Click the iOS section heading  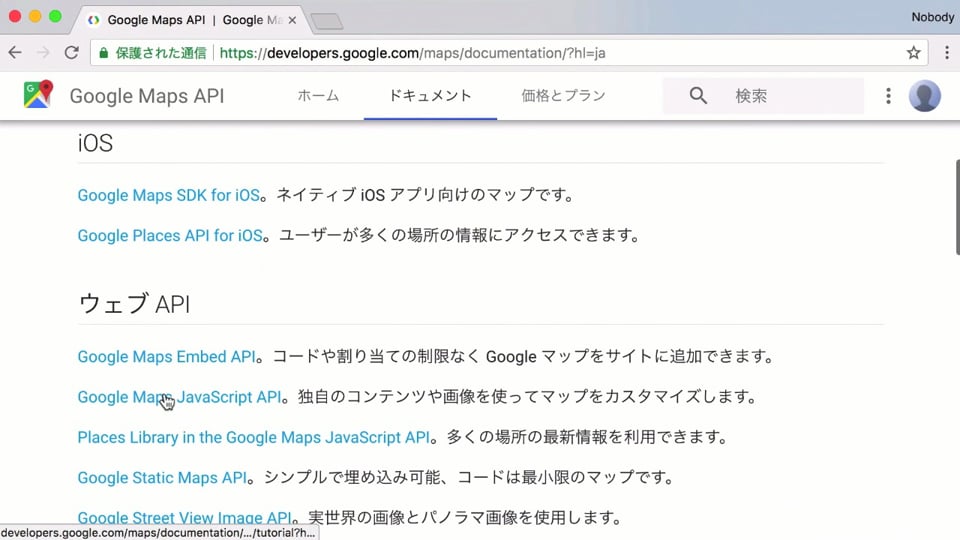[x=95, y=143]
